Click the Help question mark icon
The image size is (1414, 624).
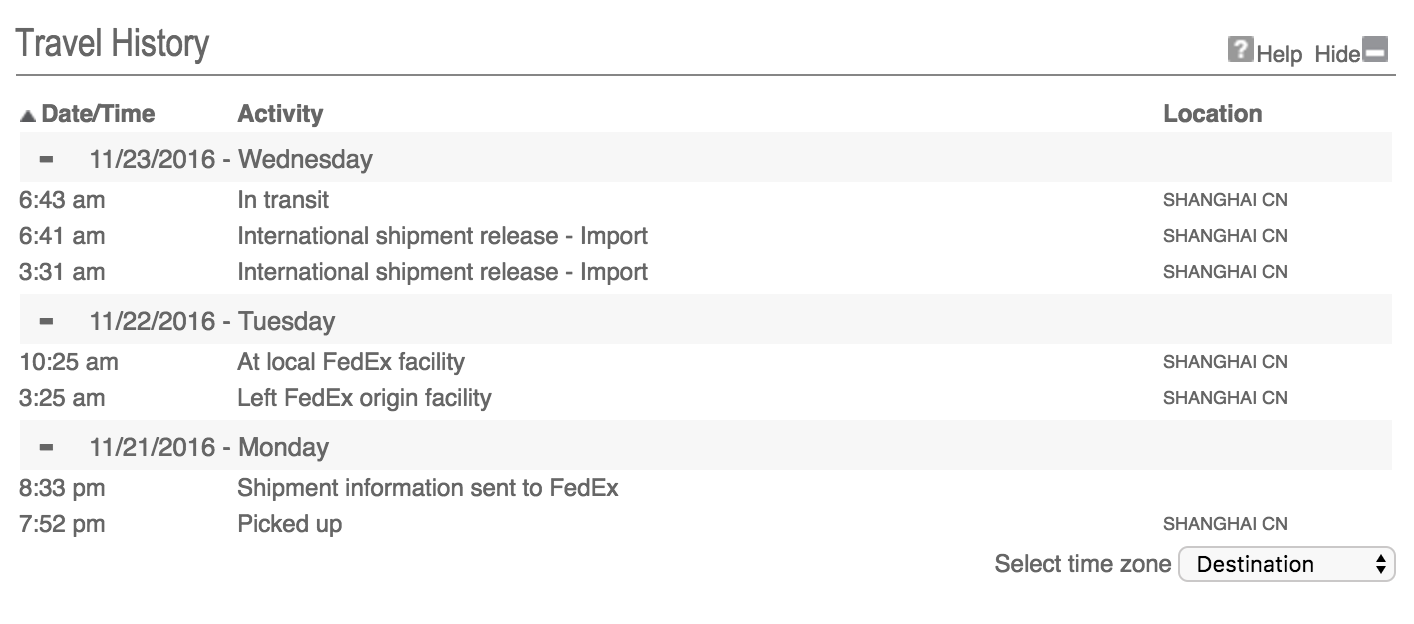(1240, 49)
